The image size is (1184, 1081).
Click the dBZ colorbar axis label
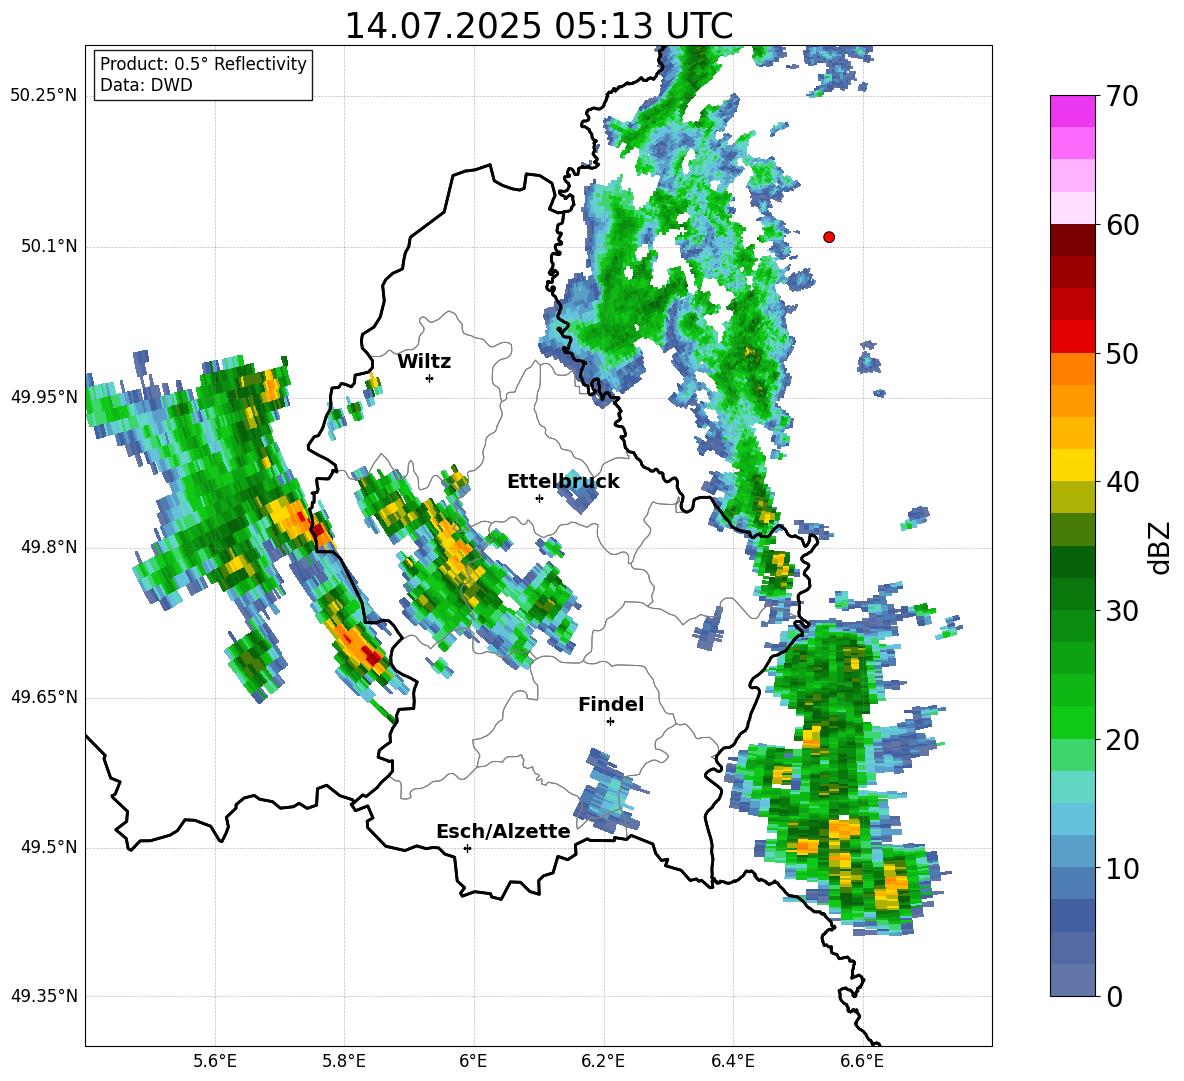[x=1161, y=547]
